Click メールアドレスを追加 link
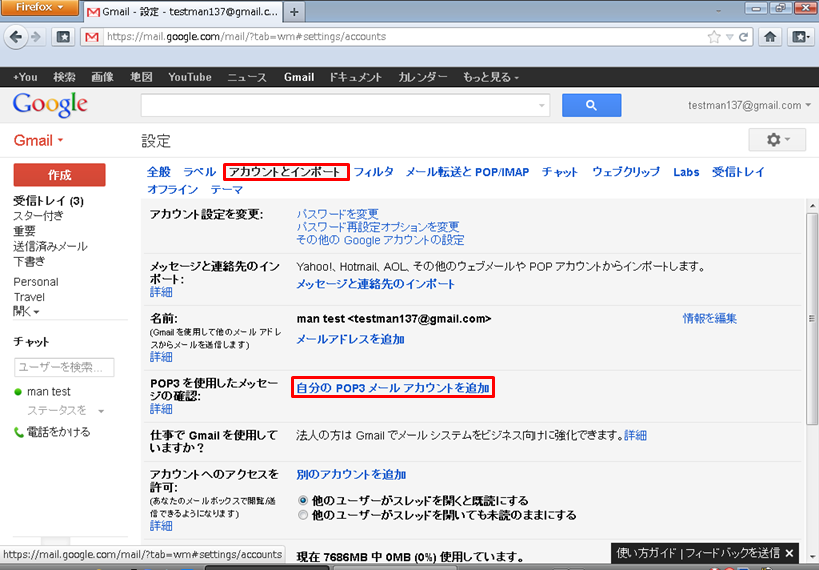This screenshot has width=819, height=570. coord(350,339)
